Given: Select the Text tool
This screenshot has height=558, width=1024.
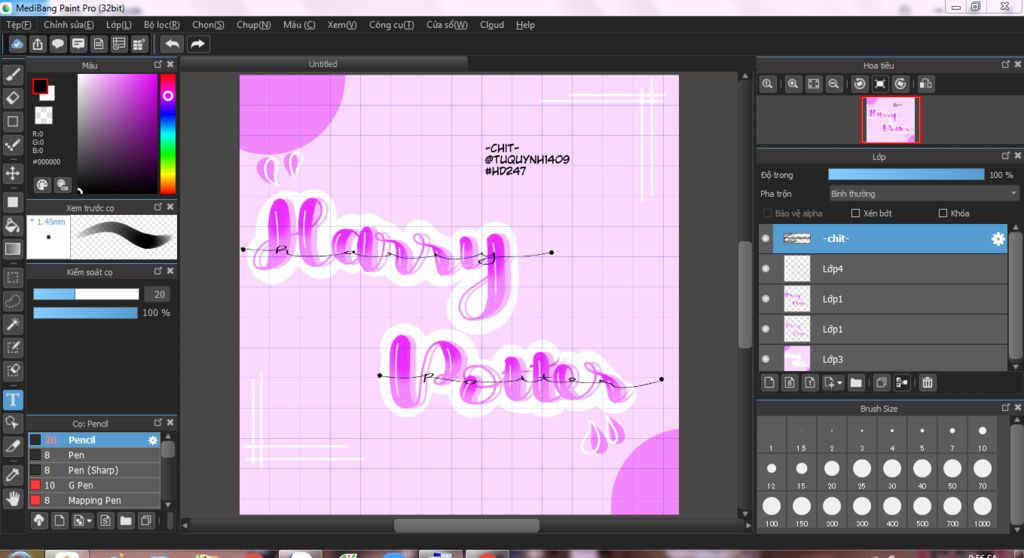Looking at the screenshot, I should (x=12, y=399).
